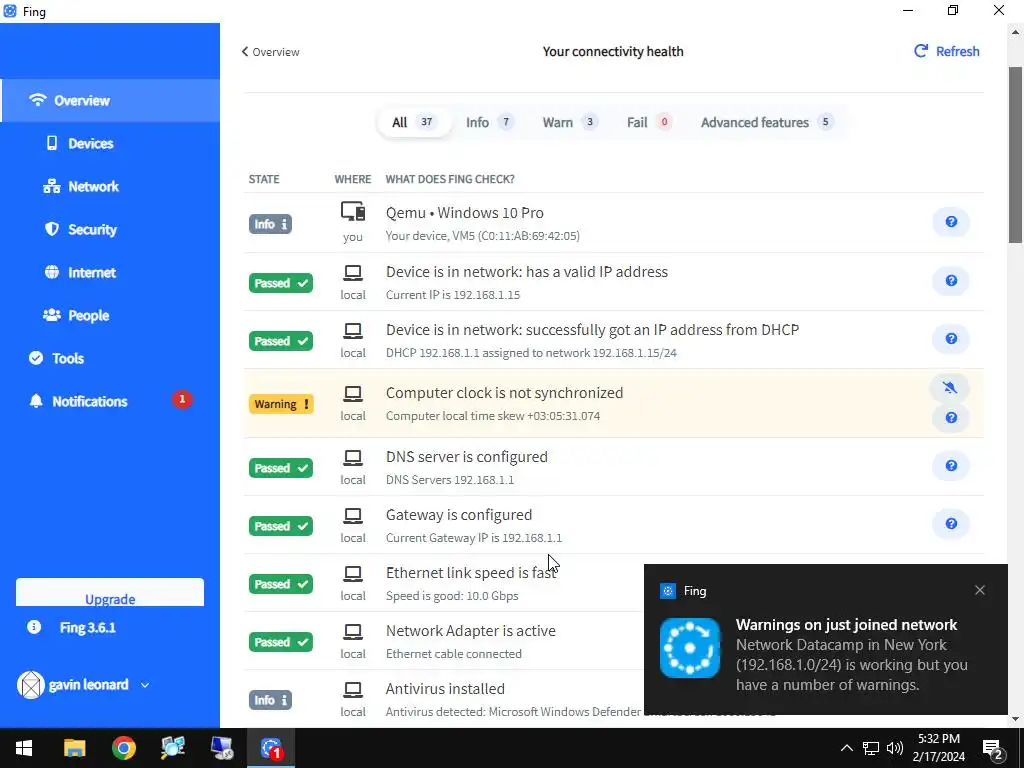1024x768 pixels.
Task: Click the Info badge on Antivirus row
Action: tap(270, 700)
